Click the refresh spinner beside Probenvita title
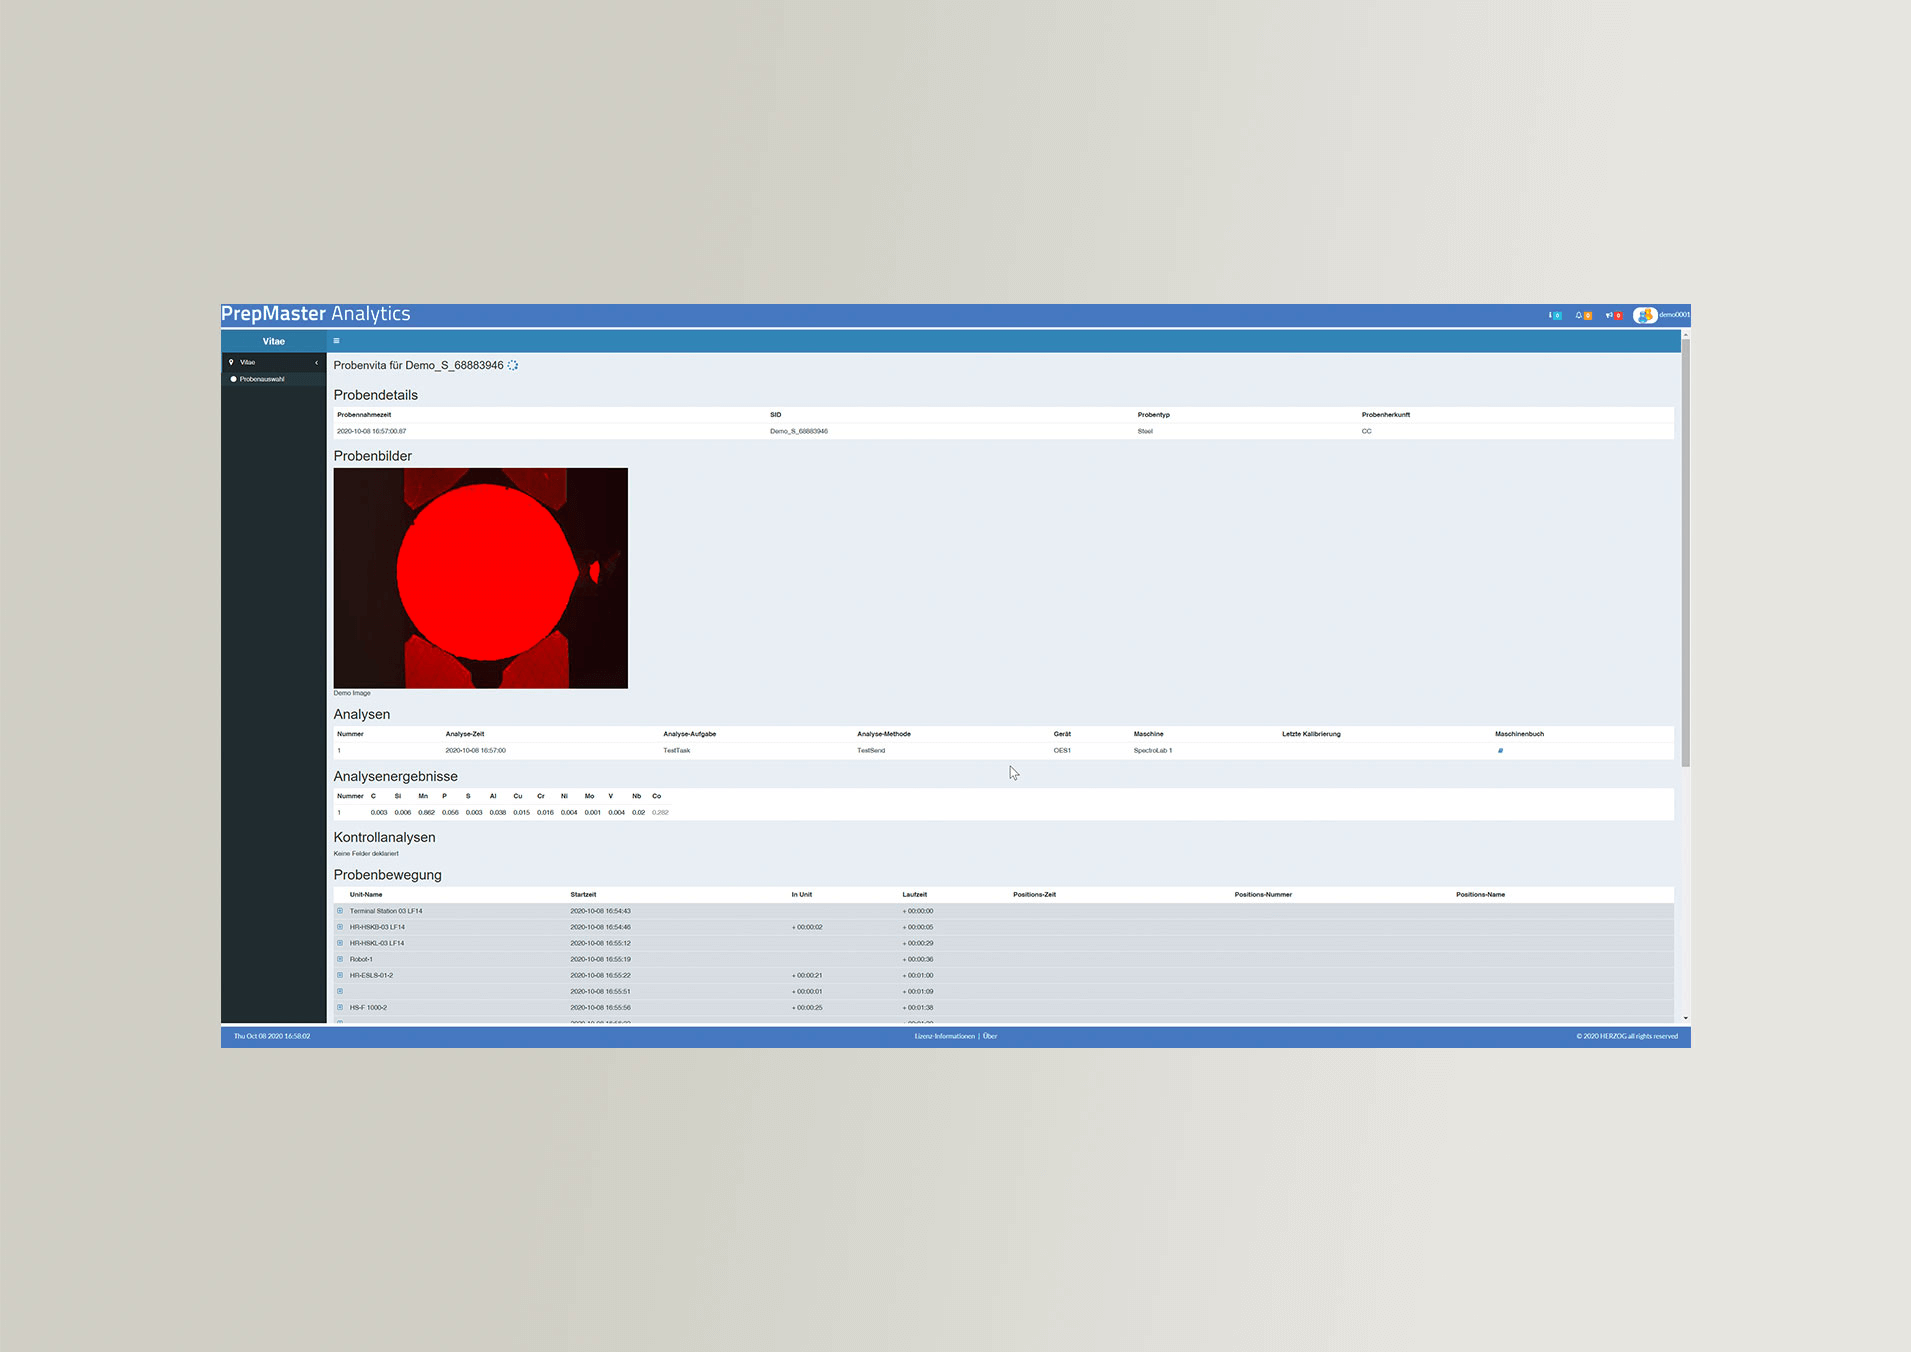The width and height of the screenshot is (1911, 1352). 513,365
